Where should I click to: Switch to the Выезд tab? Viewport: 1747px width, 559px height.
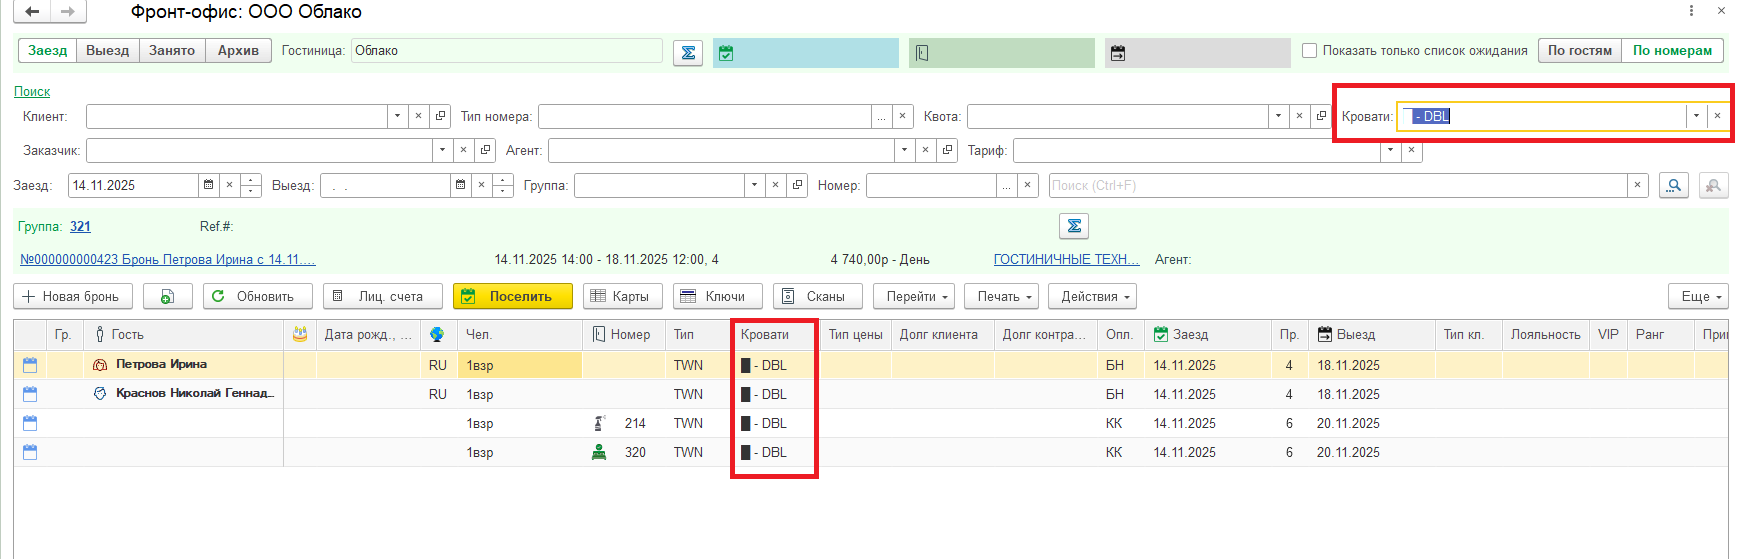click(x=107, y=51)
